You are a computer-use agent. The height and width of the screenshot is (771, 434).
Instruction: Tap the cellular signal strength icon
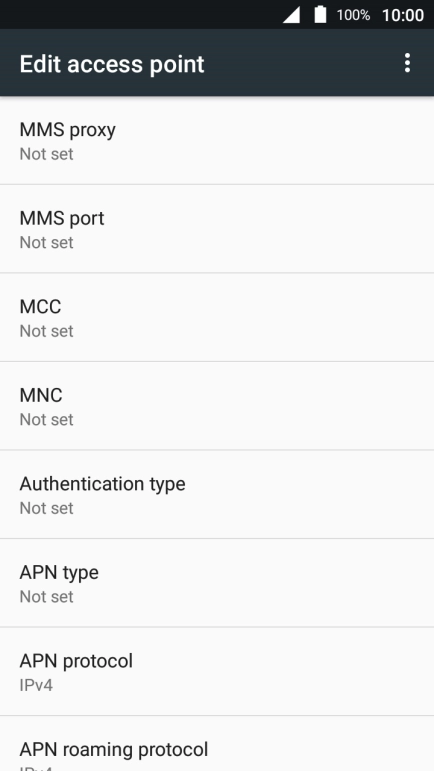291,15
